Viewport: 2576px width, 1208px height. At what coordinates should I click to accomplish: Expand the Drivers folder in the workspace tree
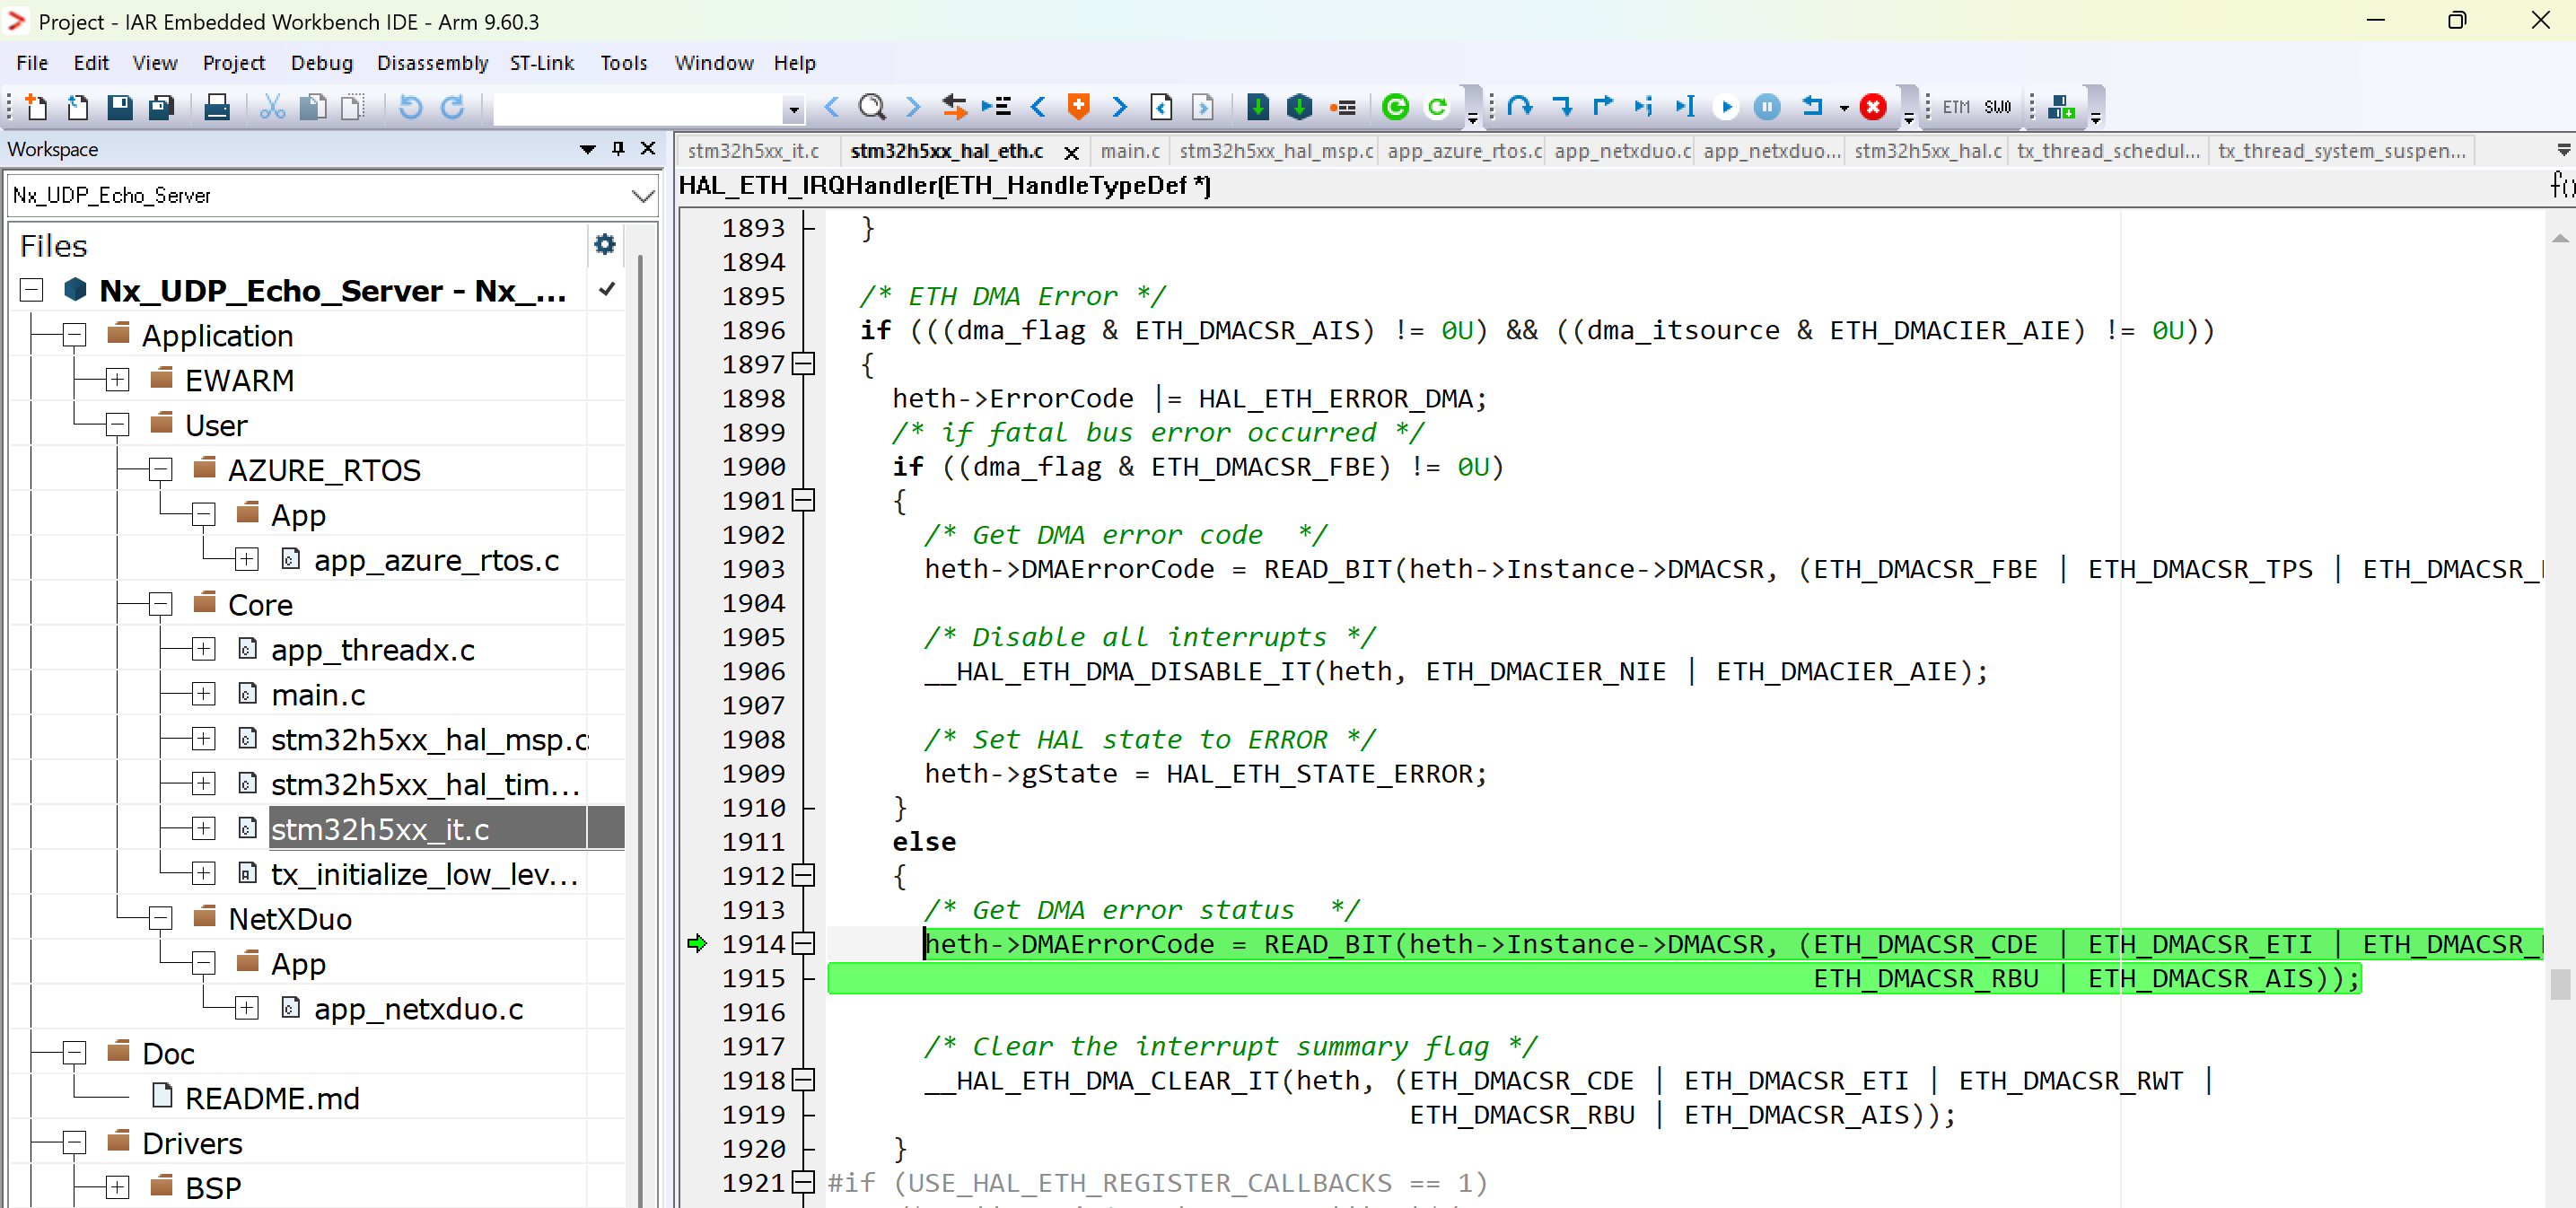[72, 1143]
